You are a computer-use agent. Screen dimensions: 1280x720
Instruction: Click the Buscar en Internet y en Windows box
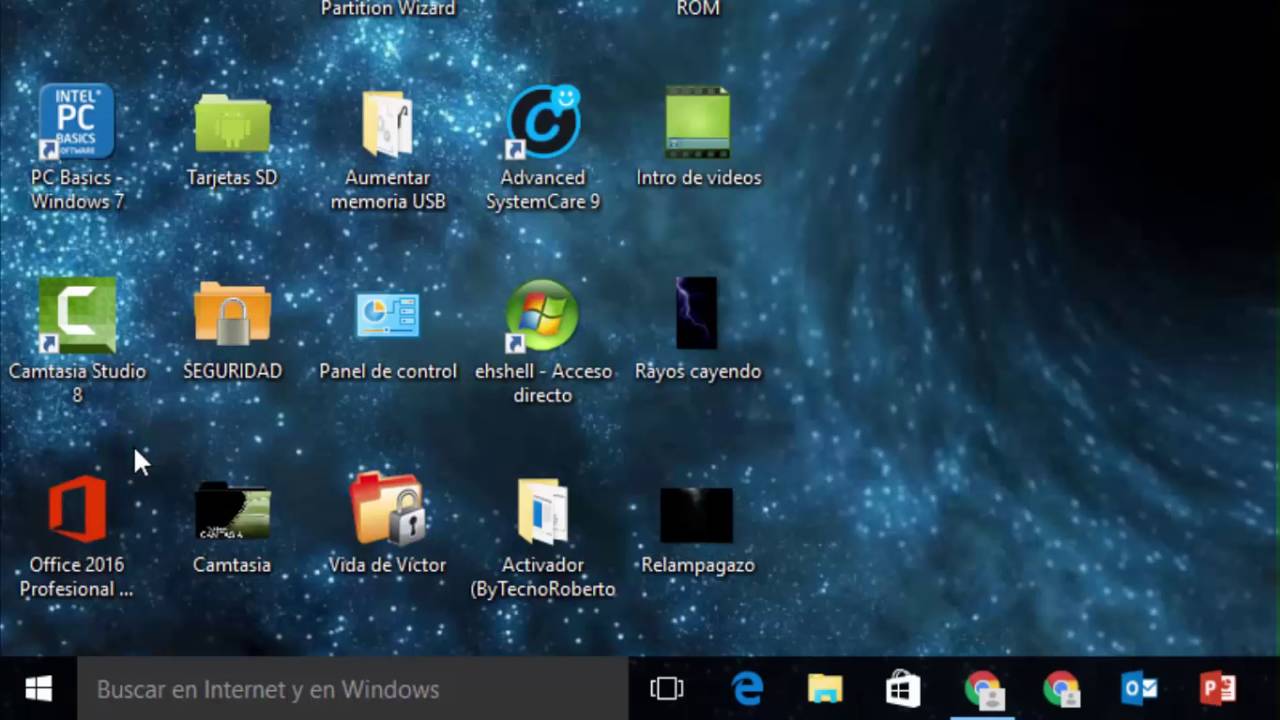(352, 689)
